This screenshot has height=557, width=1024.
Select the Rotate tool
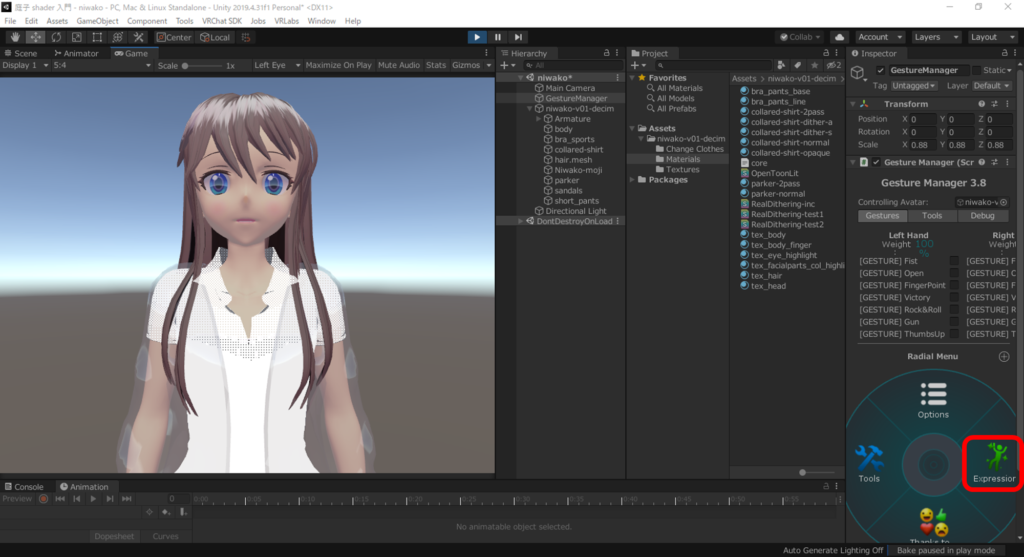tap(56, 37)
